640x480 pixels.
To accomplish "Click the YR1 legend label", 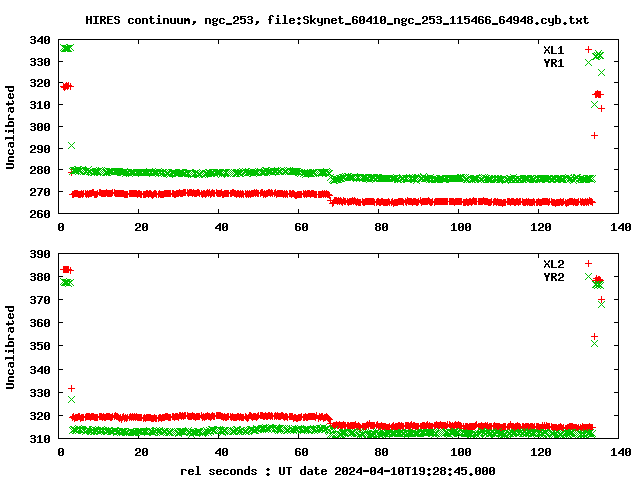I will [553, 63].
